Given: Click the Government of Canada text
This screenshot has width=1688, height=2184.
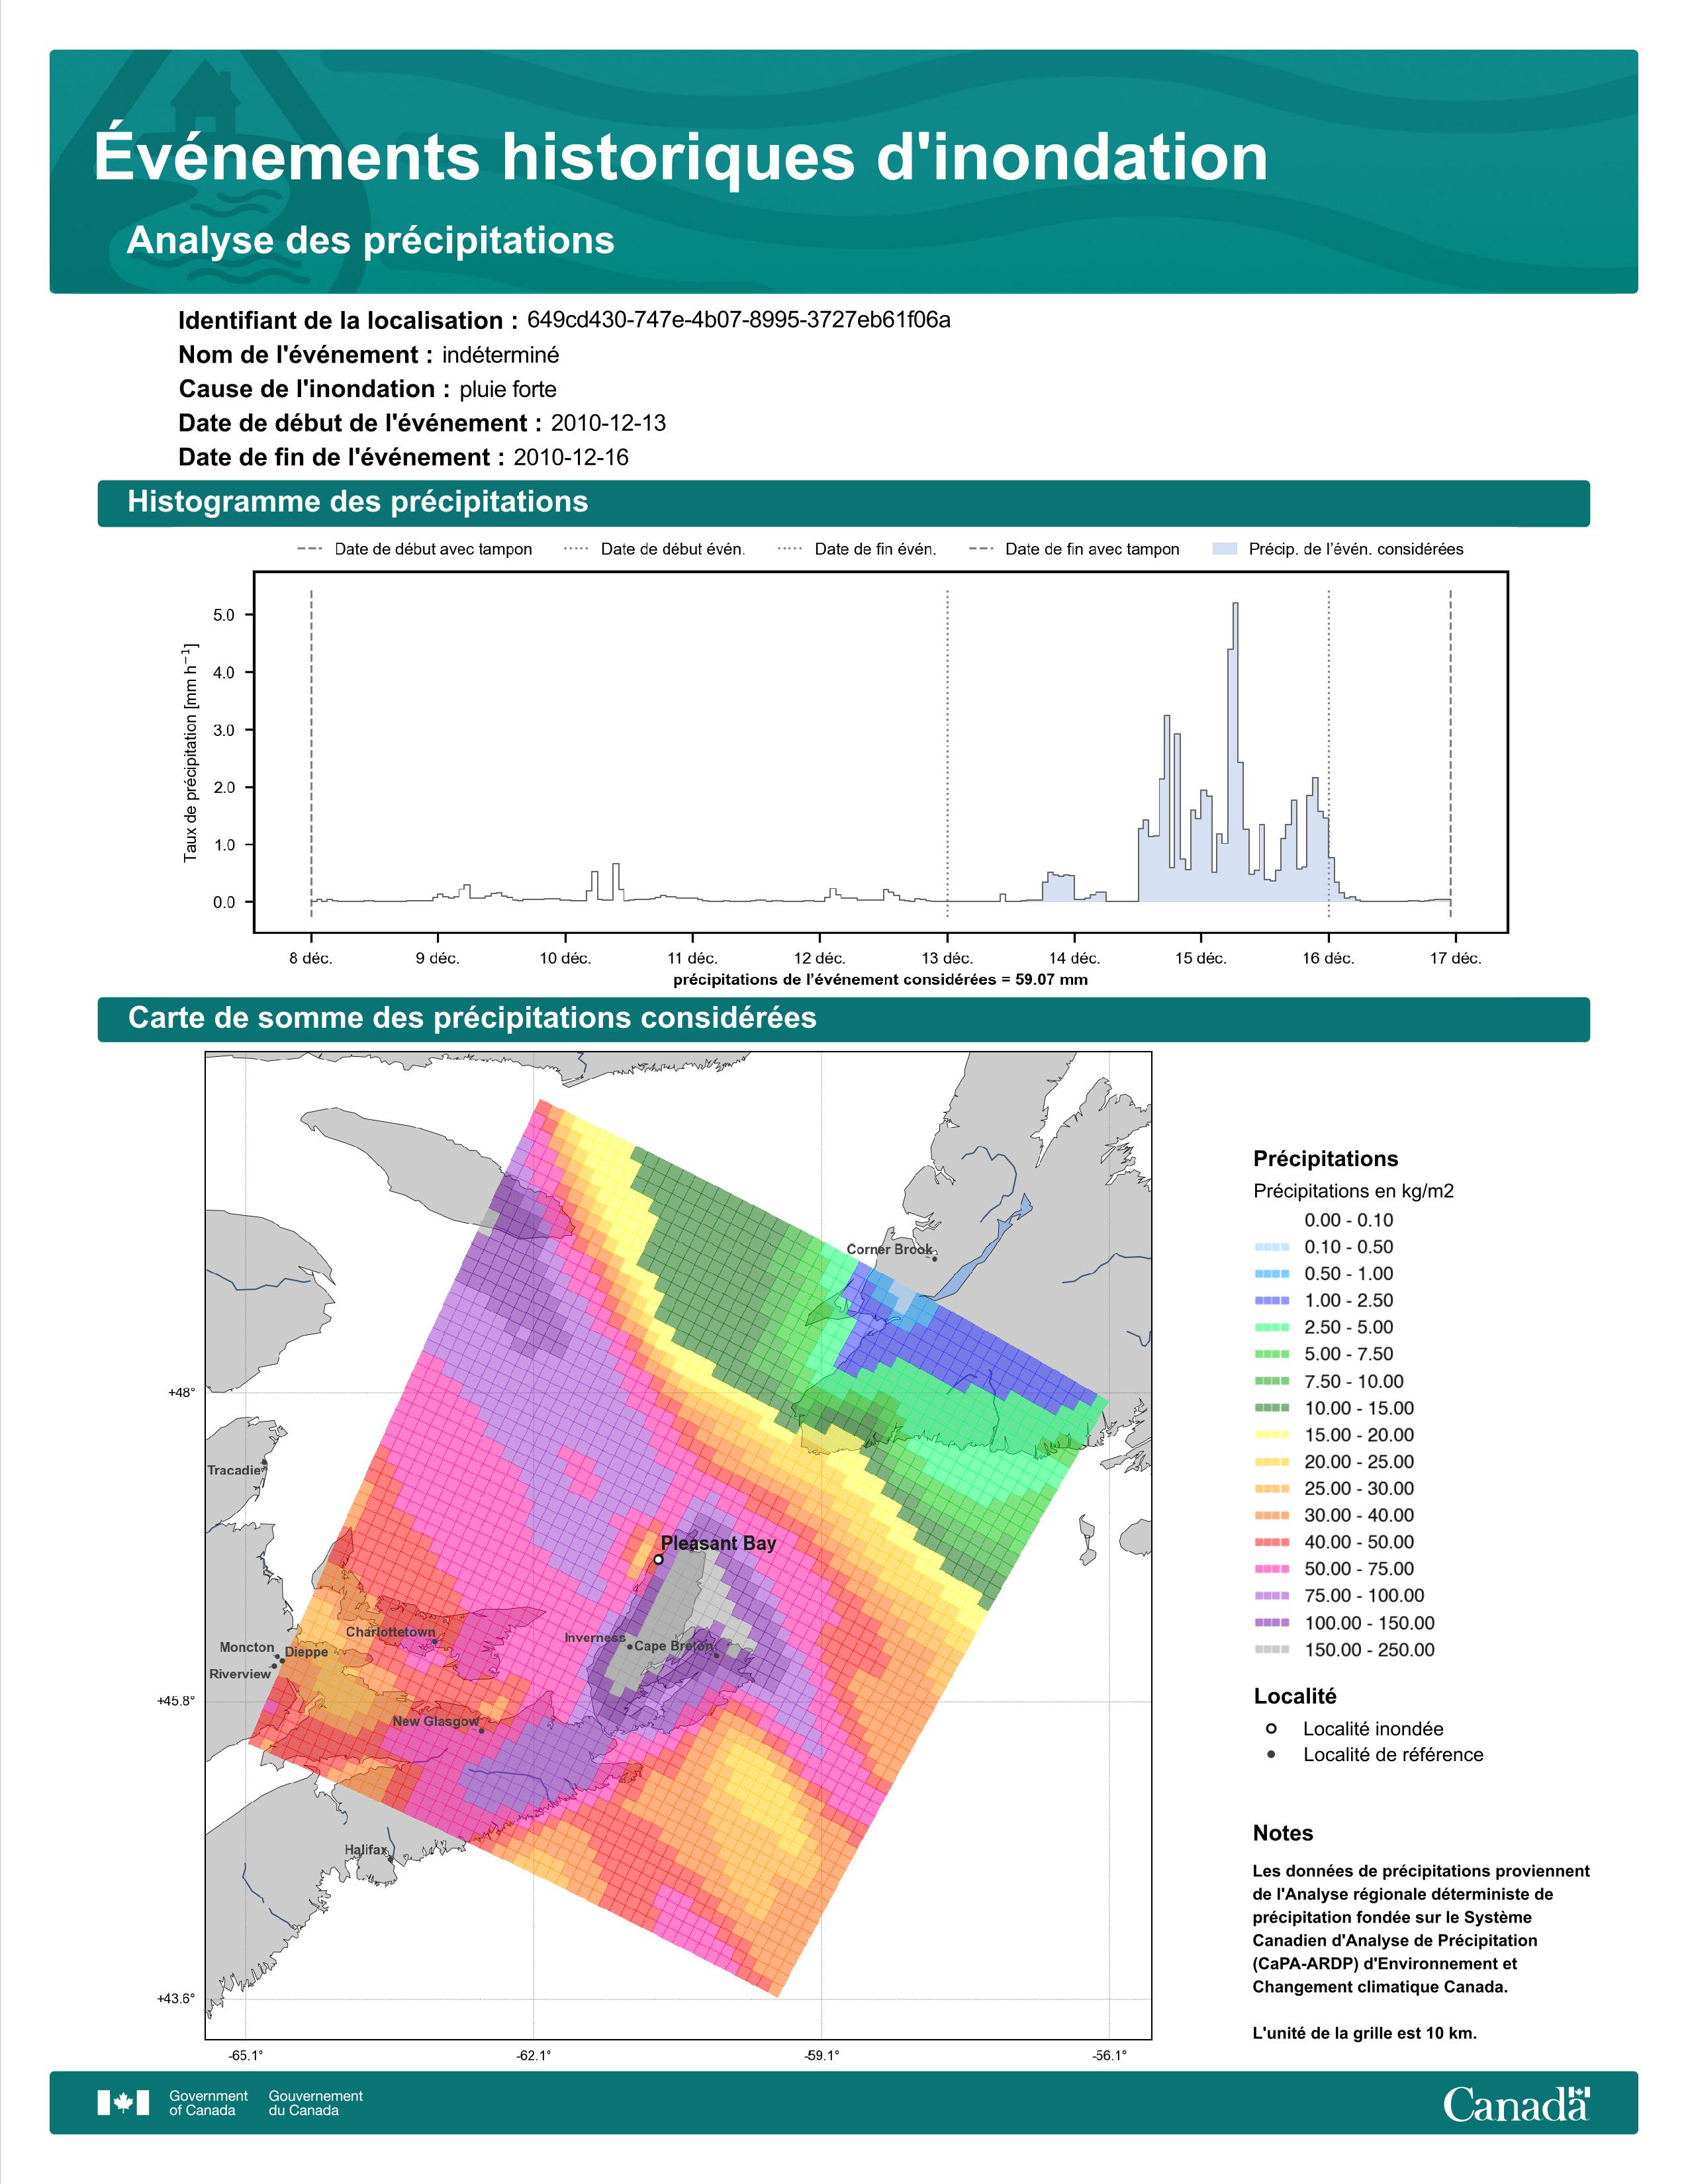Looking at the screenshot, I should click(x=209, y=2103).
